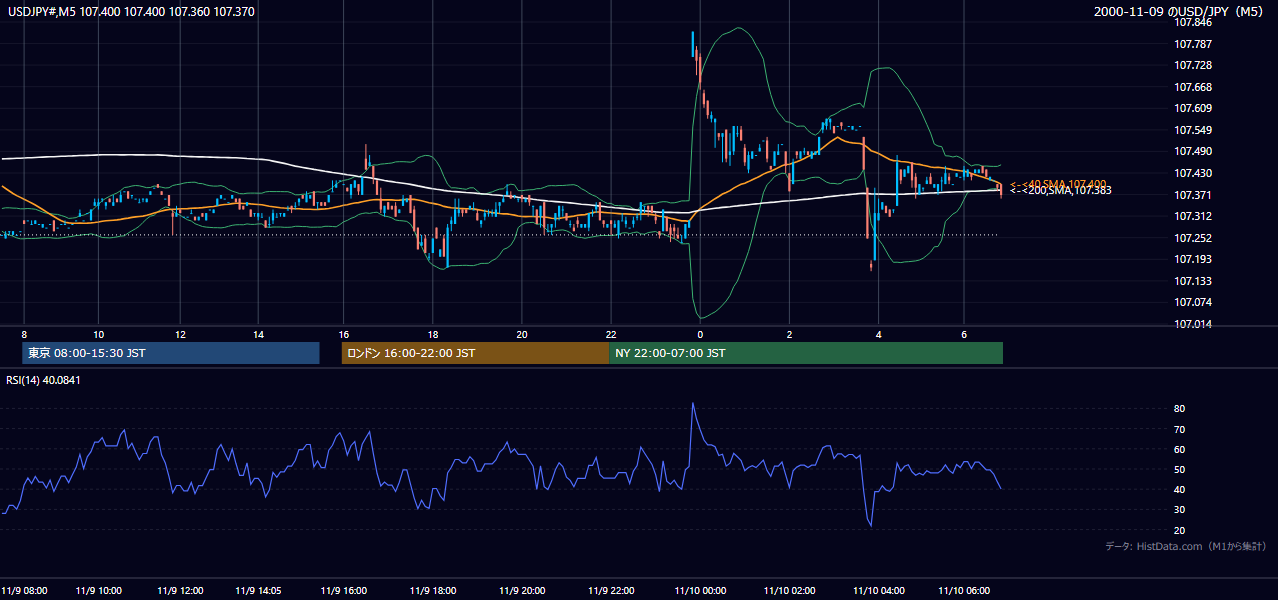This screenshot has width=1278, height=600.
Task: Click price level 107.787 on the axis
Action: point(1193,44)
